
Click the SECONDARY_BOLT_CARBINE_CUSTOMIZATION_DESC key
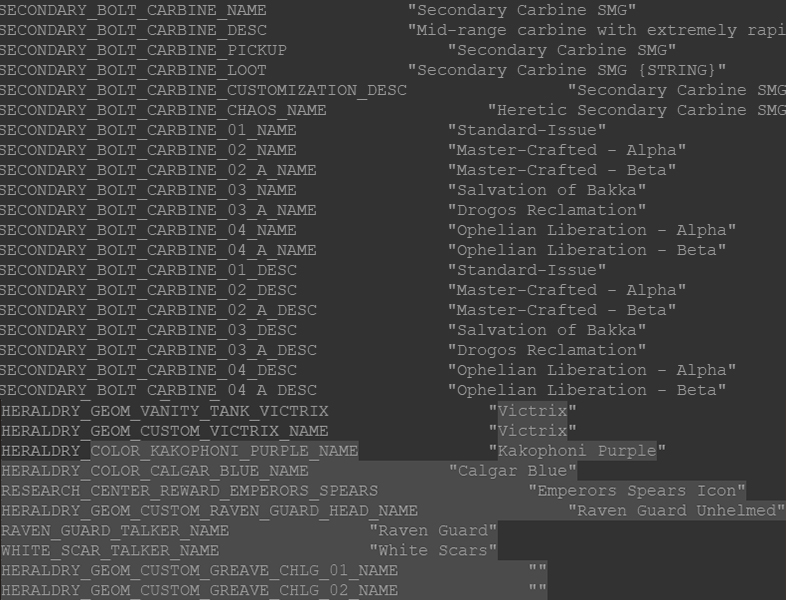pos(203,90)
